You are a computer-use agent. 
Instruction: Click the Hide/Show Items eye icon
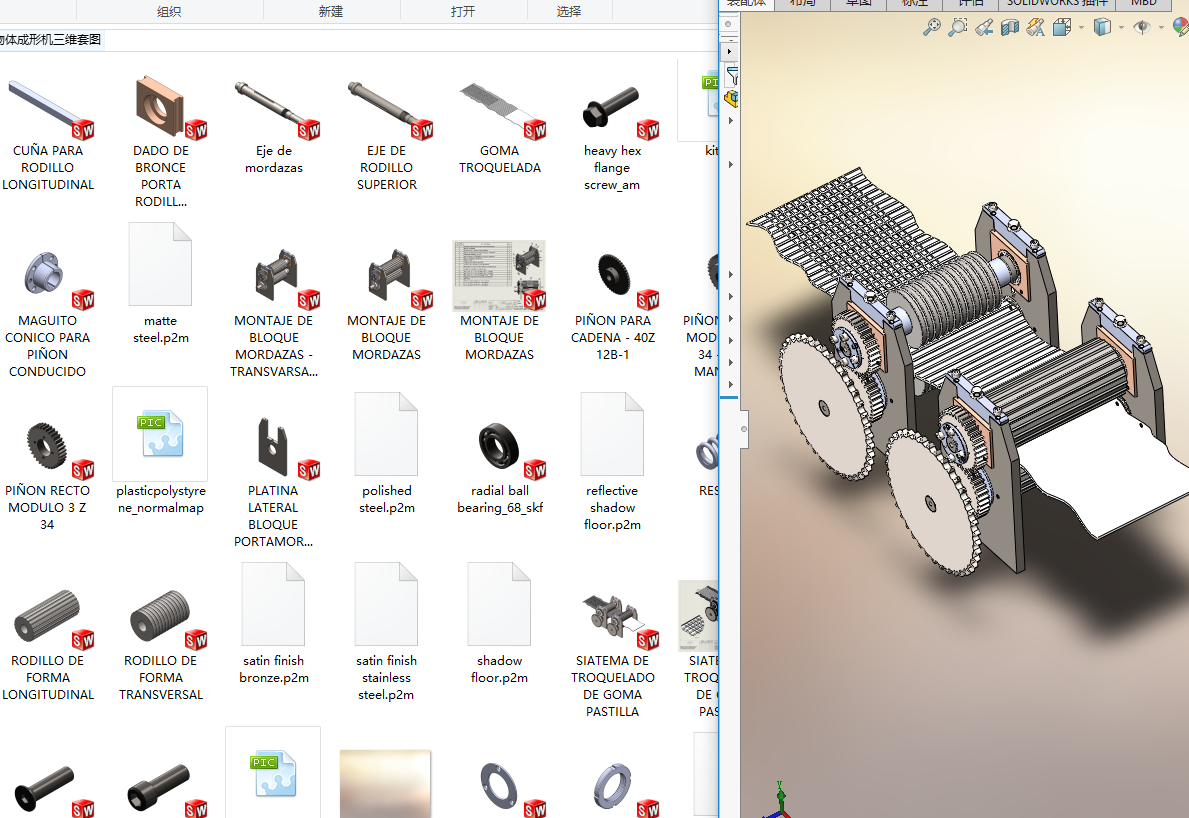(1141, 27)
